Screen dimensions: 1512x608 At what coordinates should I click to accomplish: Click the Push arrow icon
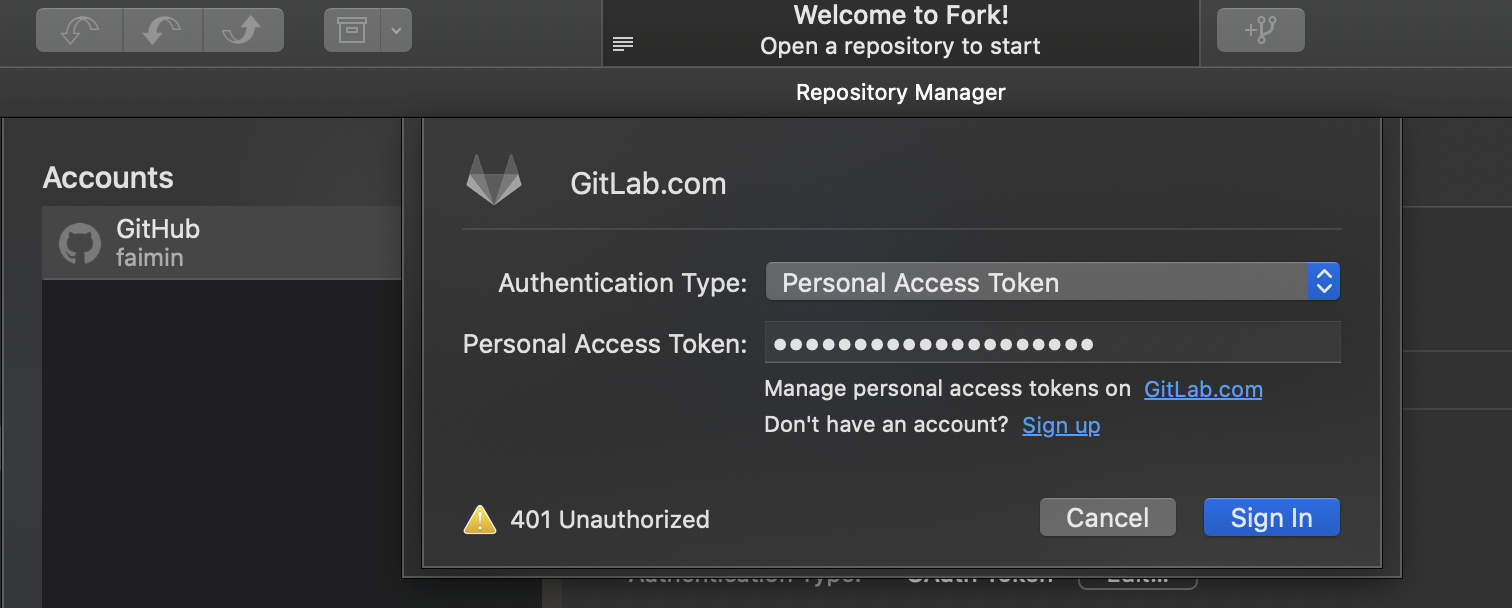(x=243, y=30)
